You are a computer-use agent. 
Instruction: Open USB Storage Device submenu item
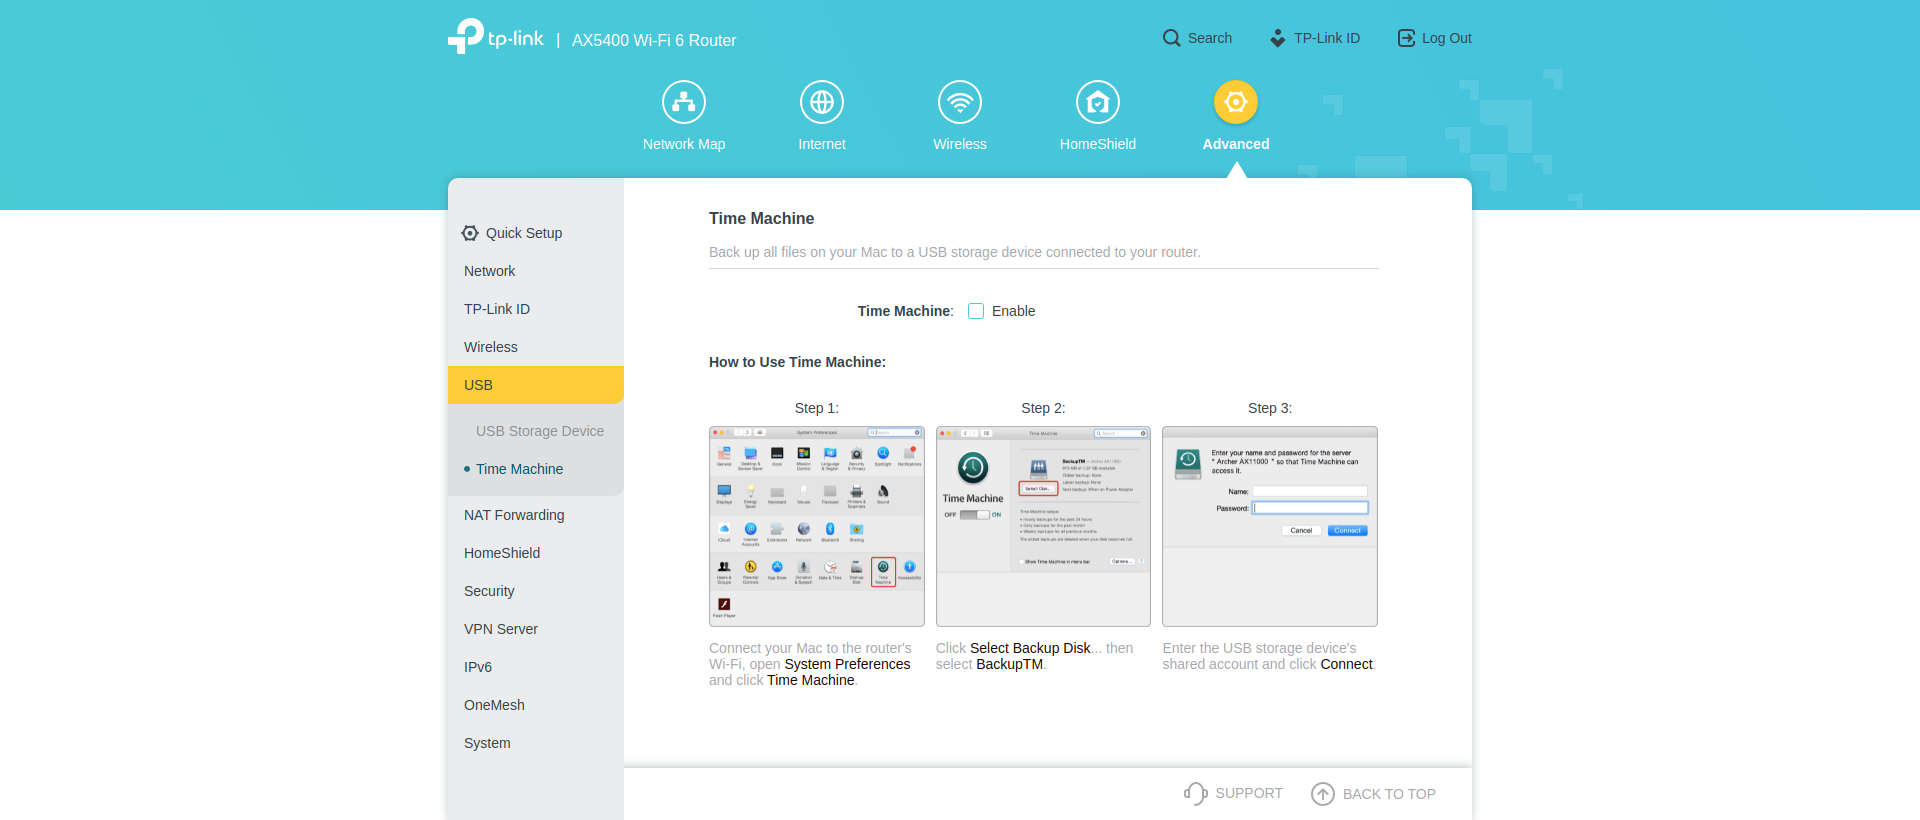539,431
